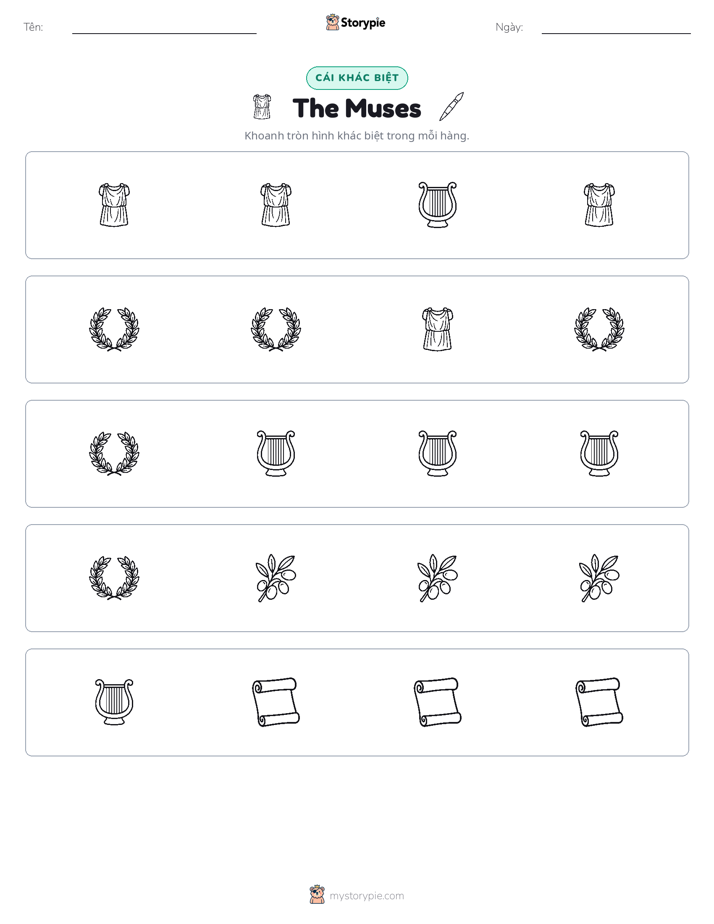Select the laurel wreath in the lyre row

click(x=114, y=454)
